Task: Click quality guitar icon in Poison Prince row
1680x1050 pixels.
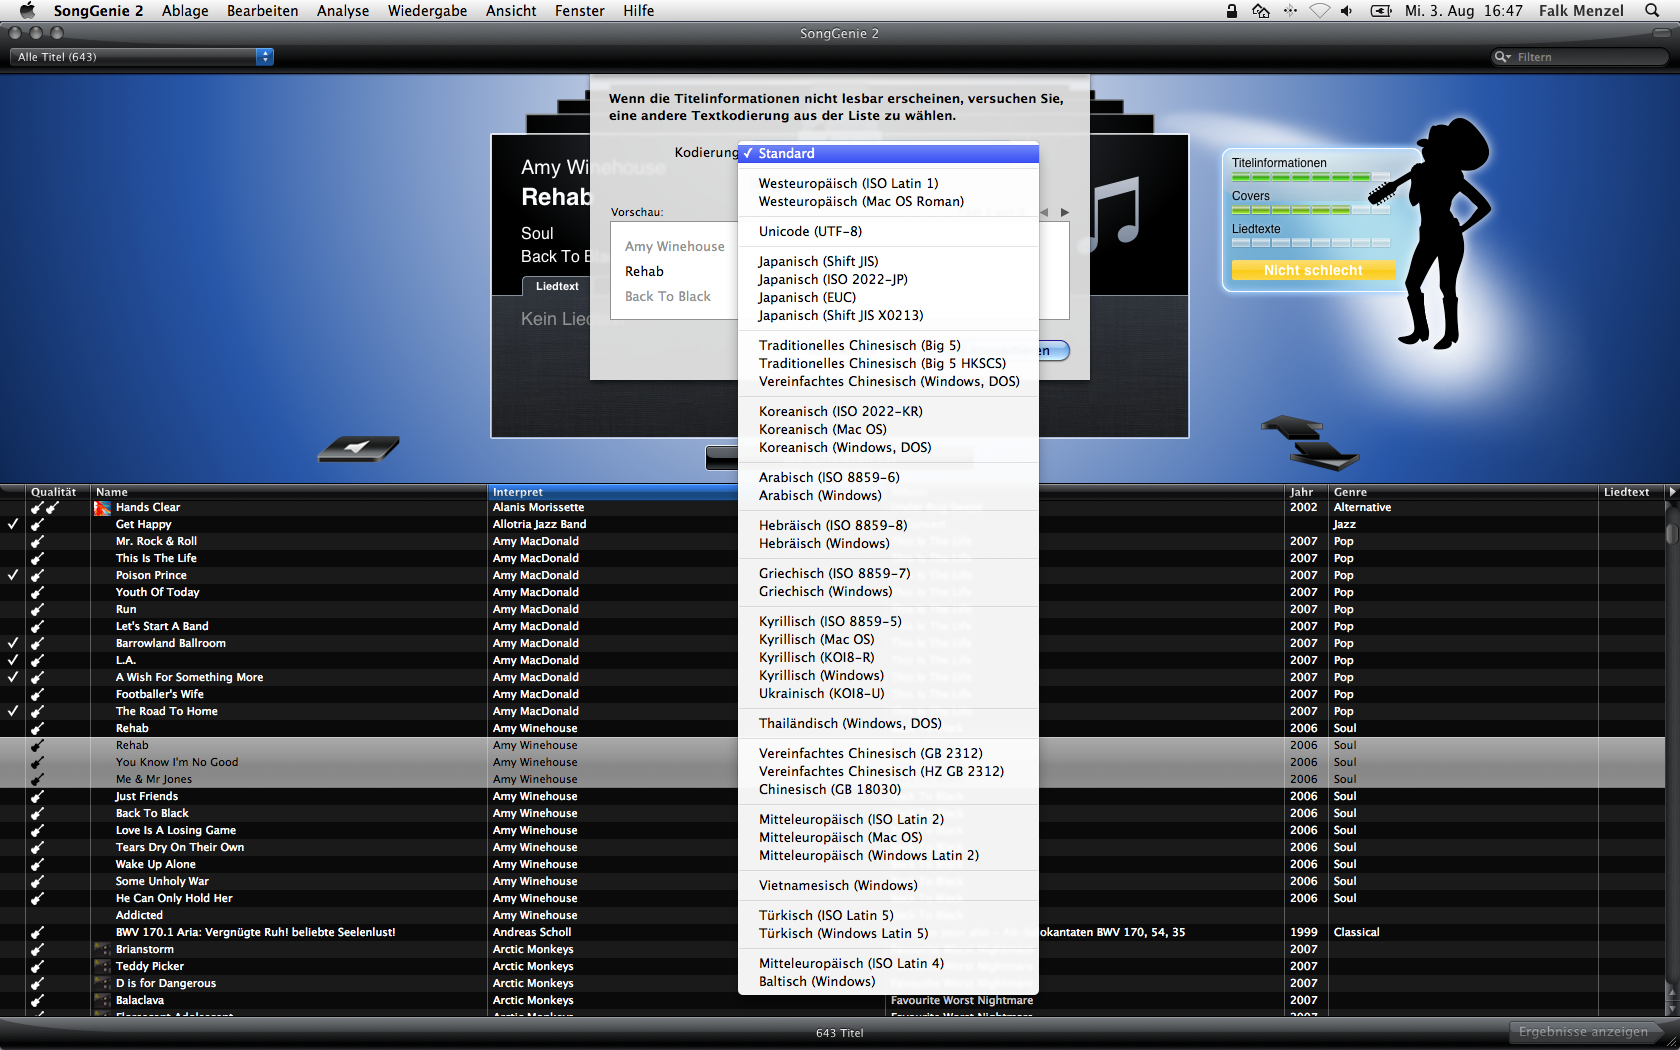Action: 37,576
